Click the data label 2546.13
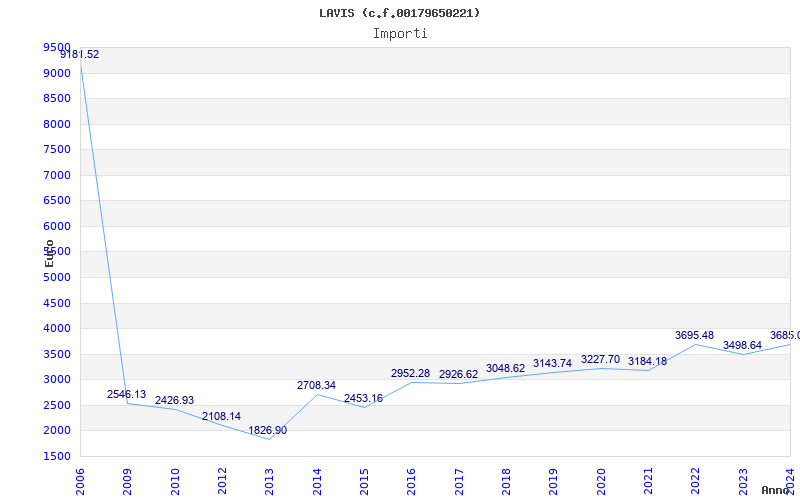This screenshot has width=800, height=500. pos(127,394)
